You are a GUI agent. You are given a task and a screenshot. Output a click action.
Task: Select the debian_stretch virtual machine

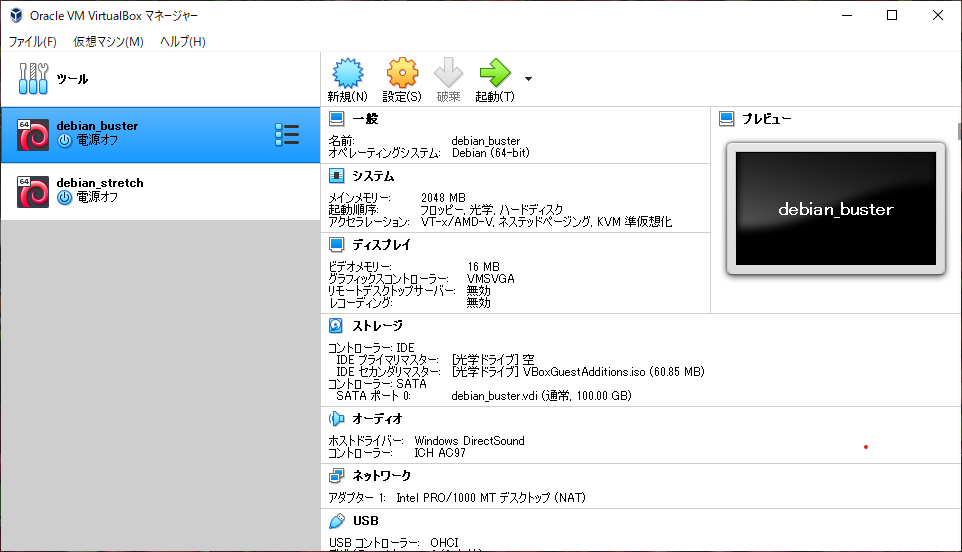(160, 192)
